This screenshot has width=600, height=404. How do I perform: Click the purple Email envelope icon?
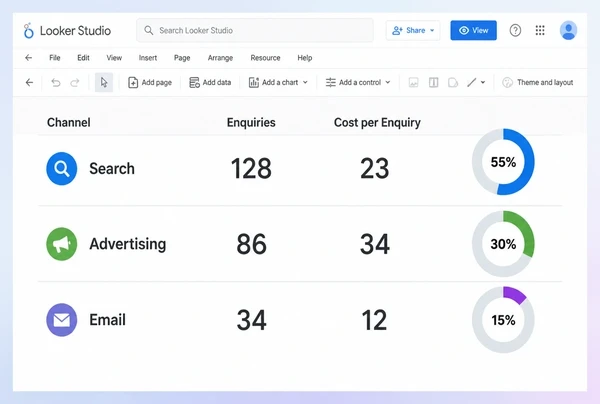tap(62, 319)
